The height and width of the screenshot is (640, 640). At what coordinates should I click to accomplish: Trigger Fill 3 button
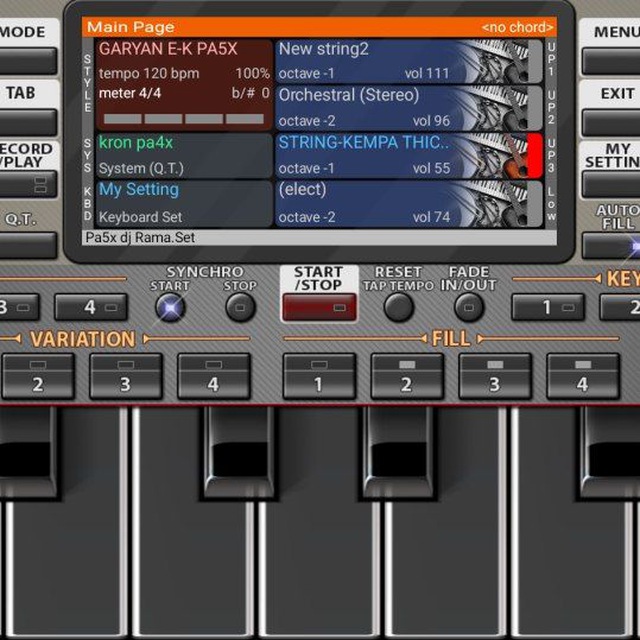tap(495, 376)
